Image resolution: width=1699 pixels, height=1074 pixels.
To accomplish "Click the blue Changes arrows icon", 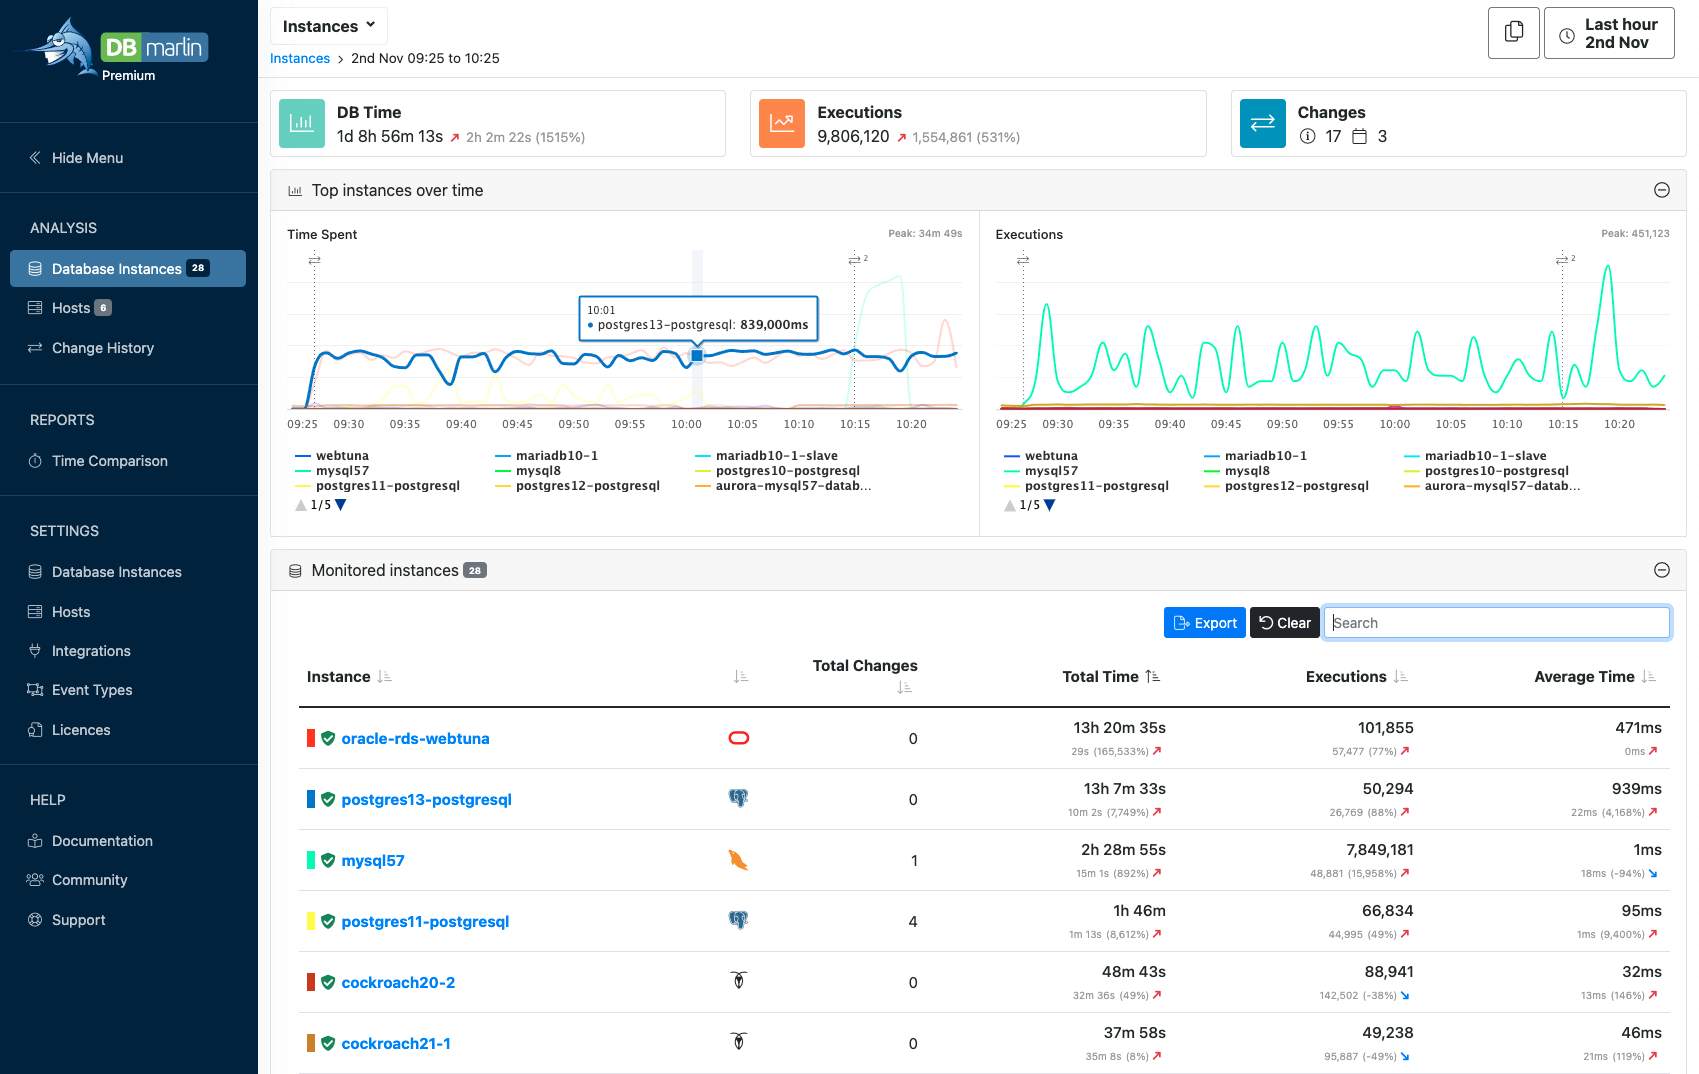I will tap(1262, 123).
